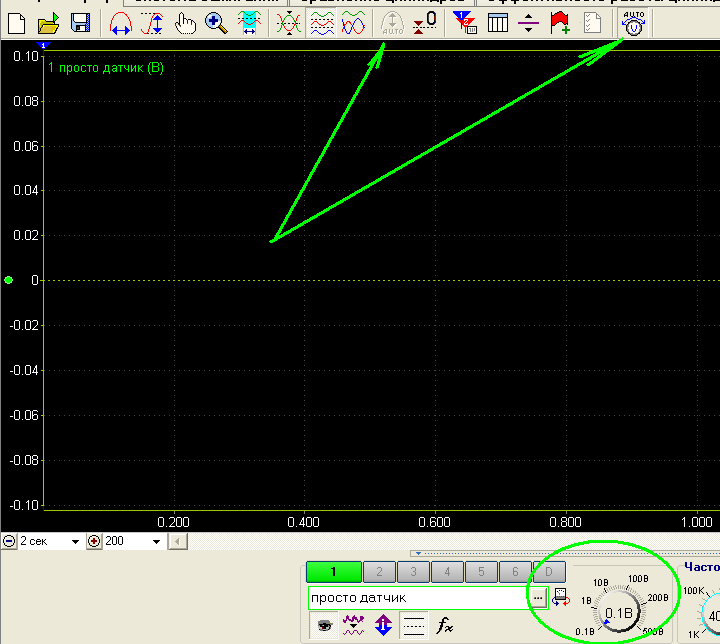Open the '200' value dropdown
Viewport: 720px width, 644px height.
point(156,542)
